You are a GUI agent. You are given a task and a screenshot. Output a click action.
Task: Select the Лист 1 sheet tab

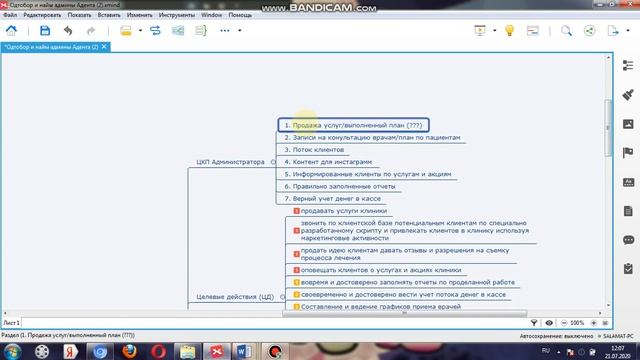[x=11, y=323]
